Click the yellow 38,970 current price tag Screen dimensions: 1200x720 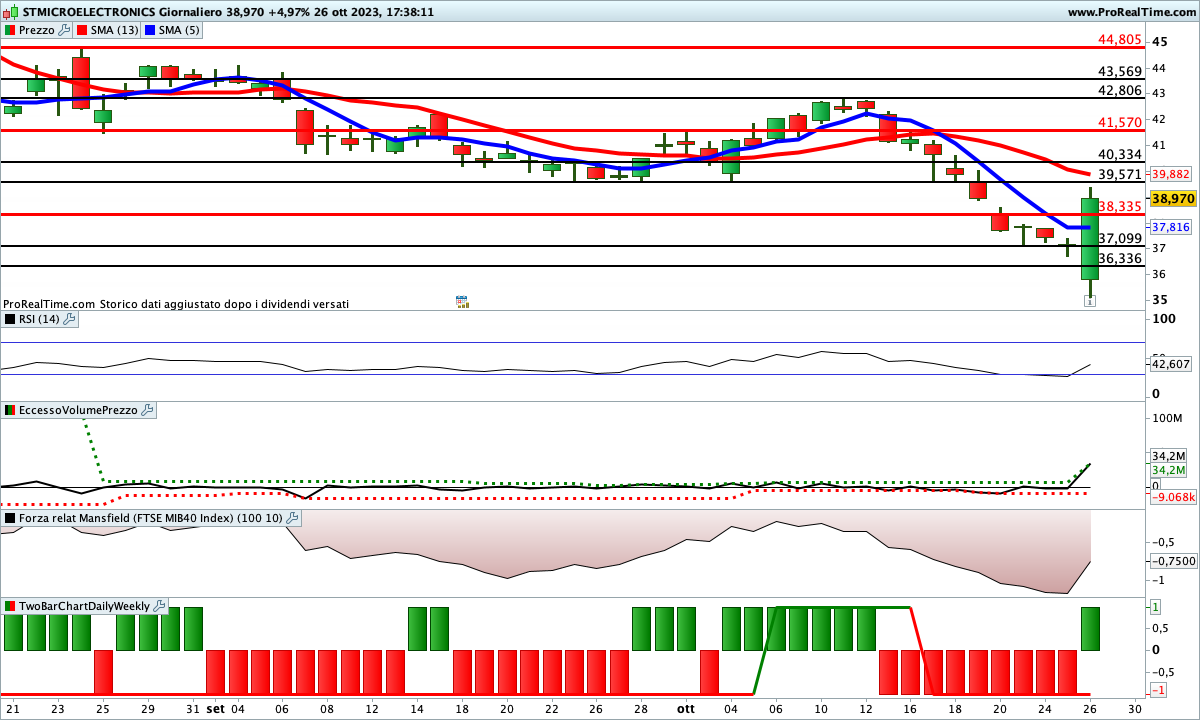1172,199
